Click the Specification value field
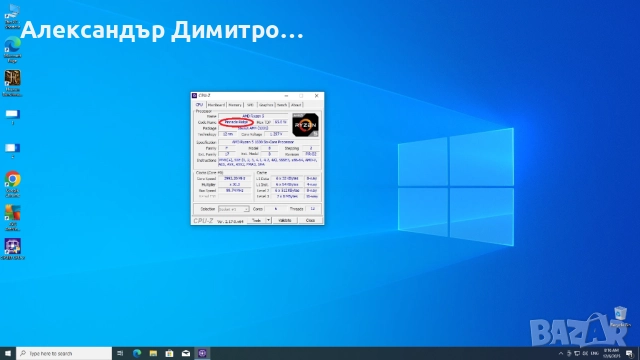640x360 pixels. 268,142
